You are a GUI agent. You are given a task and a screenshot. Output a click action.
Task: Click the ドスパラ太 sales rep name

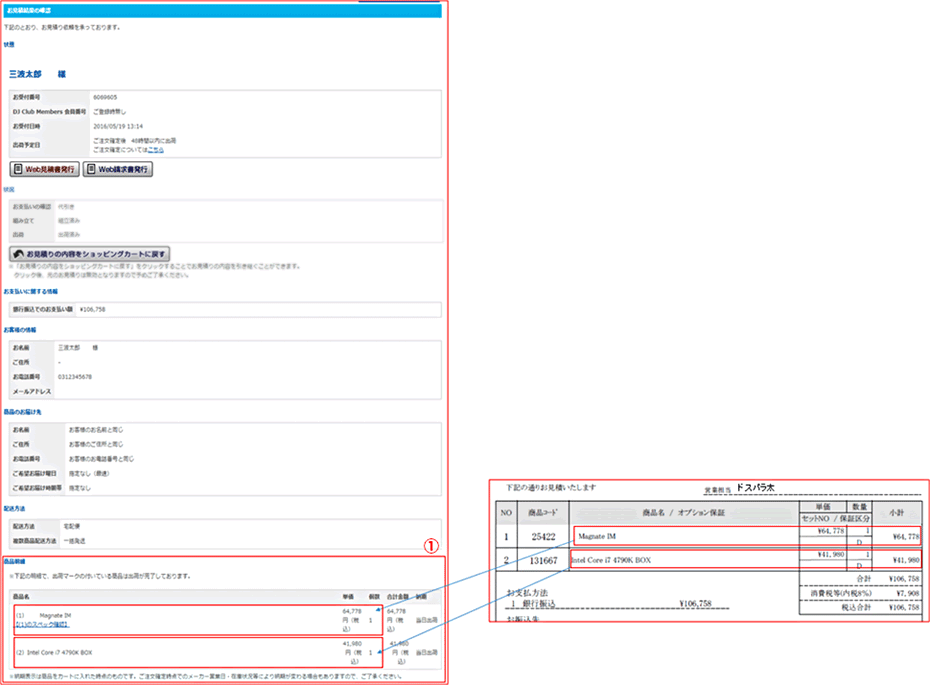(755, 488)
